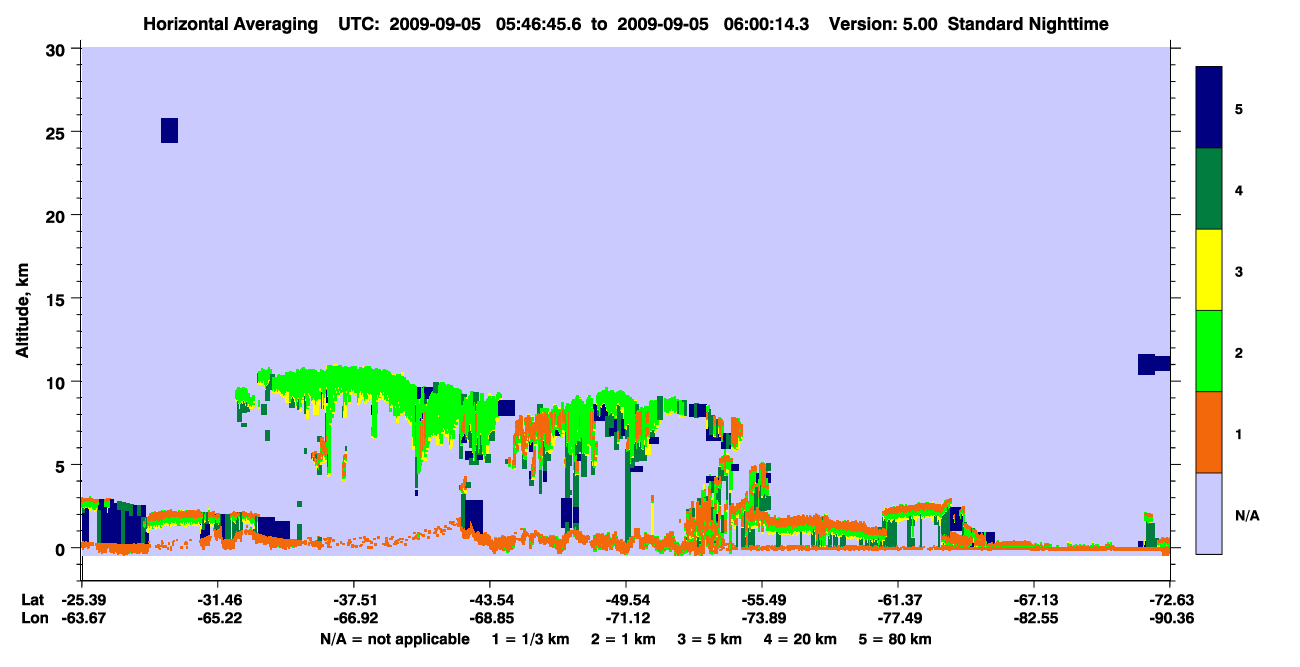Click the '5 = 80 km' legend text

point(895,639)
